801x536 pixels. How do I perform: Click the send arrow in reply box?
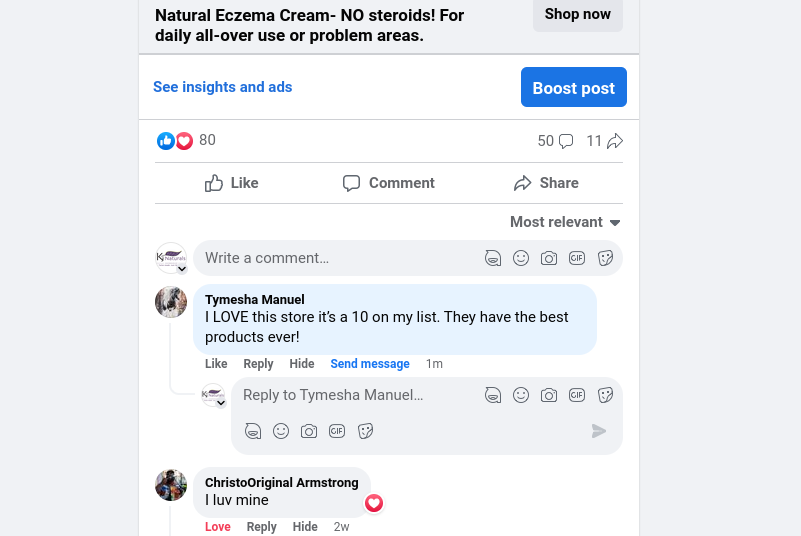(599, 431)
